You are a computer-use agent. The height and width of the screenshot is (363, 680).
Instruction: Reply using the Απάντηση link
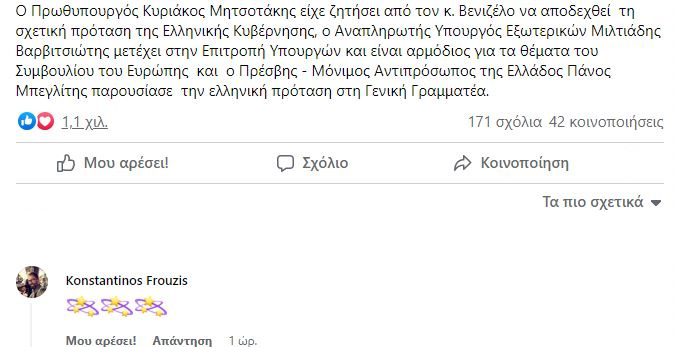point(182,341)
